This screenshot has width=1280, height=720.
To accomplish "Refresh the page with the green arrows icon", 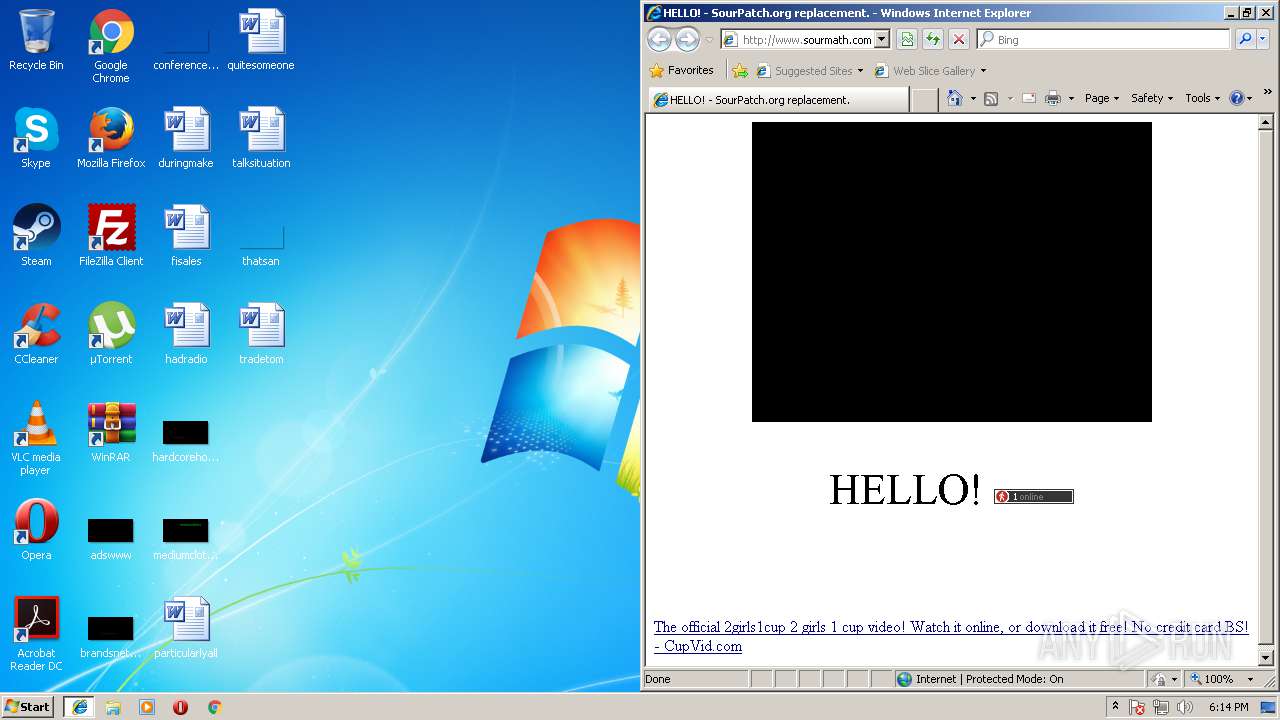I will [x=933, y=39].
